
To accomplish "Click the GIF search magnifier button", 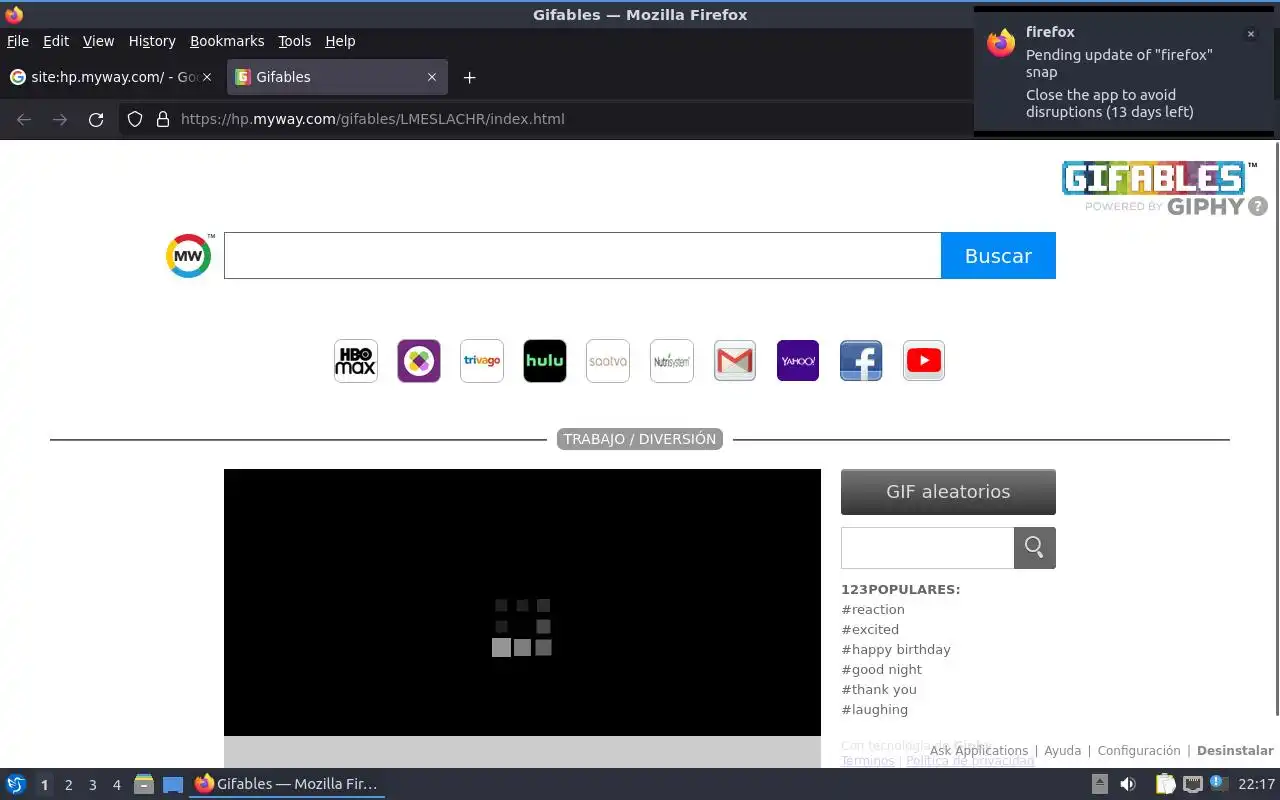I will [1035, 548].
